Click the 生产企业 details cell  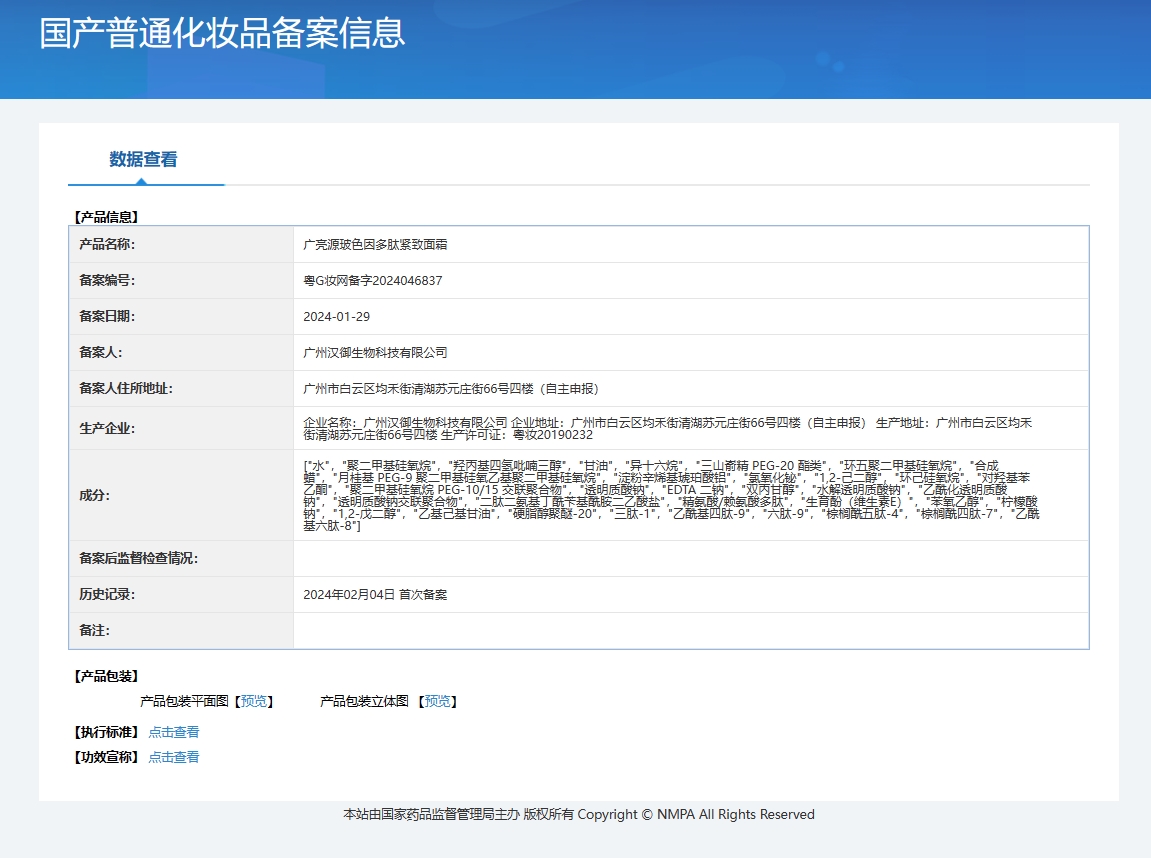(x=667, y=429)
